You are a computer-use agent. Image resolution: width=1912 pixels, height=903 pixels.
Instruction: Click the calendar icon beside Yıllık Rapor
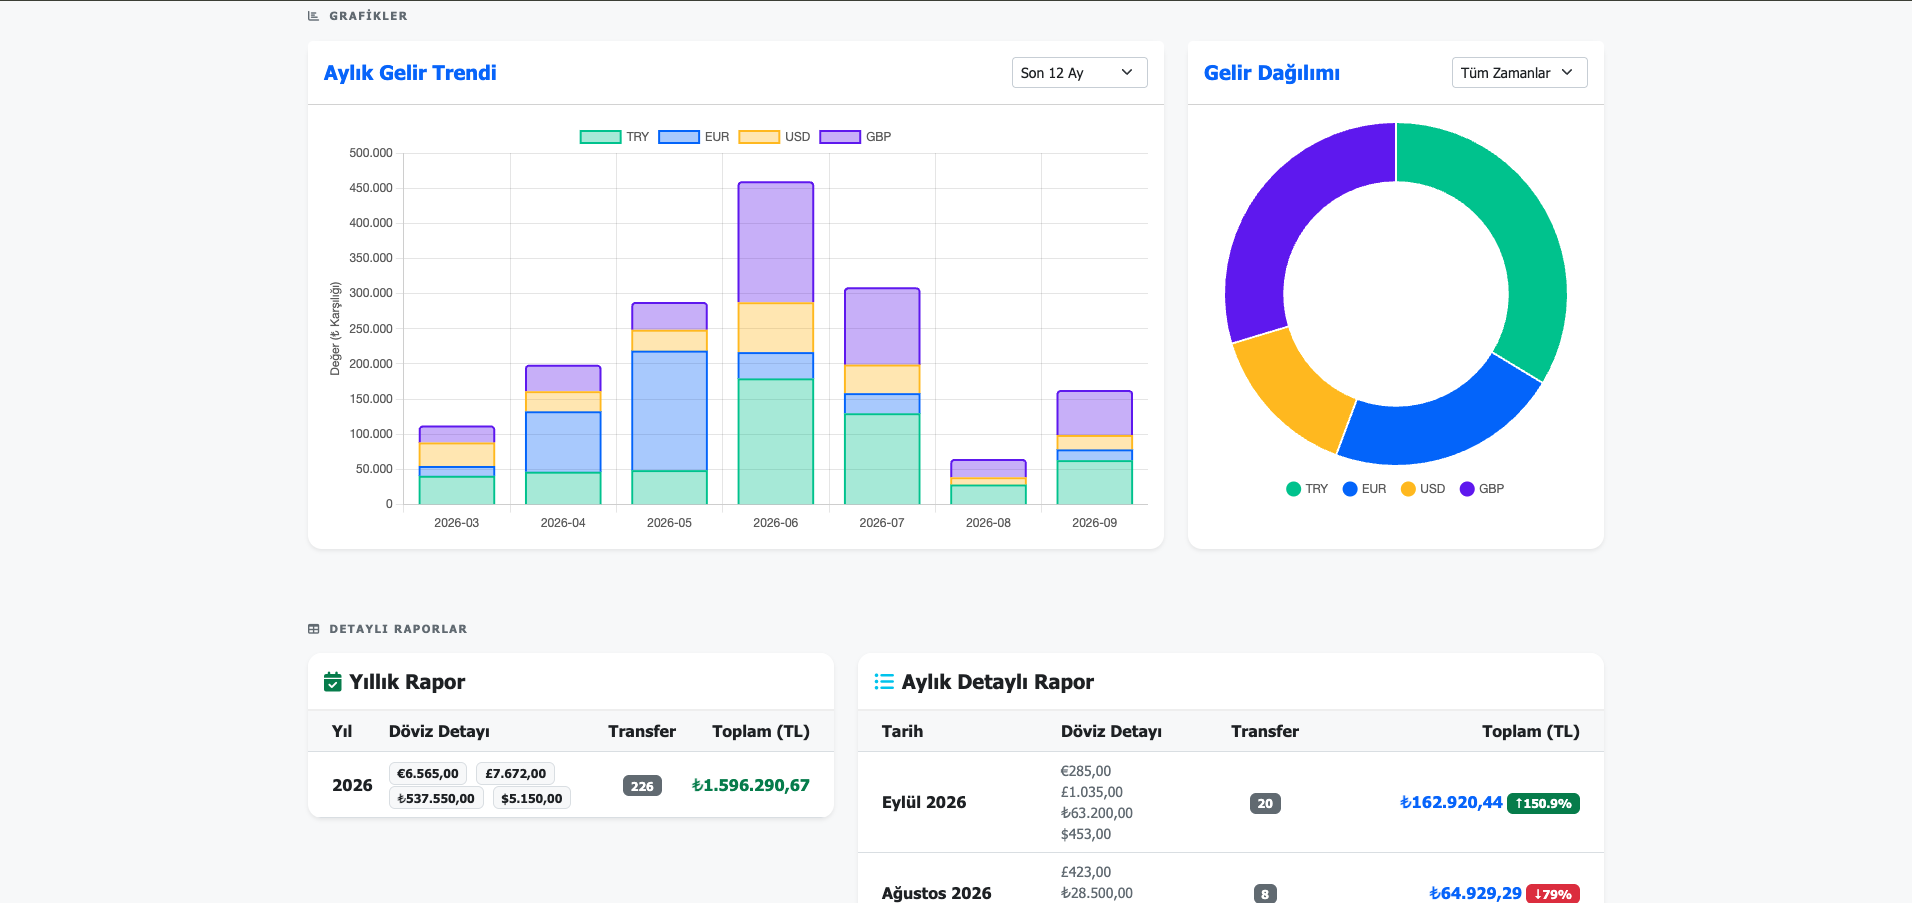(333, 682)
